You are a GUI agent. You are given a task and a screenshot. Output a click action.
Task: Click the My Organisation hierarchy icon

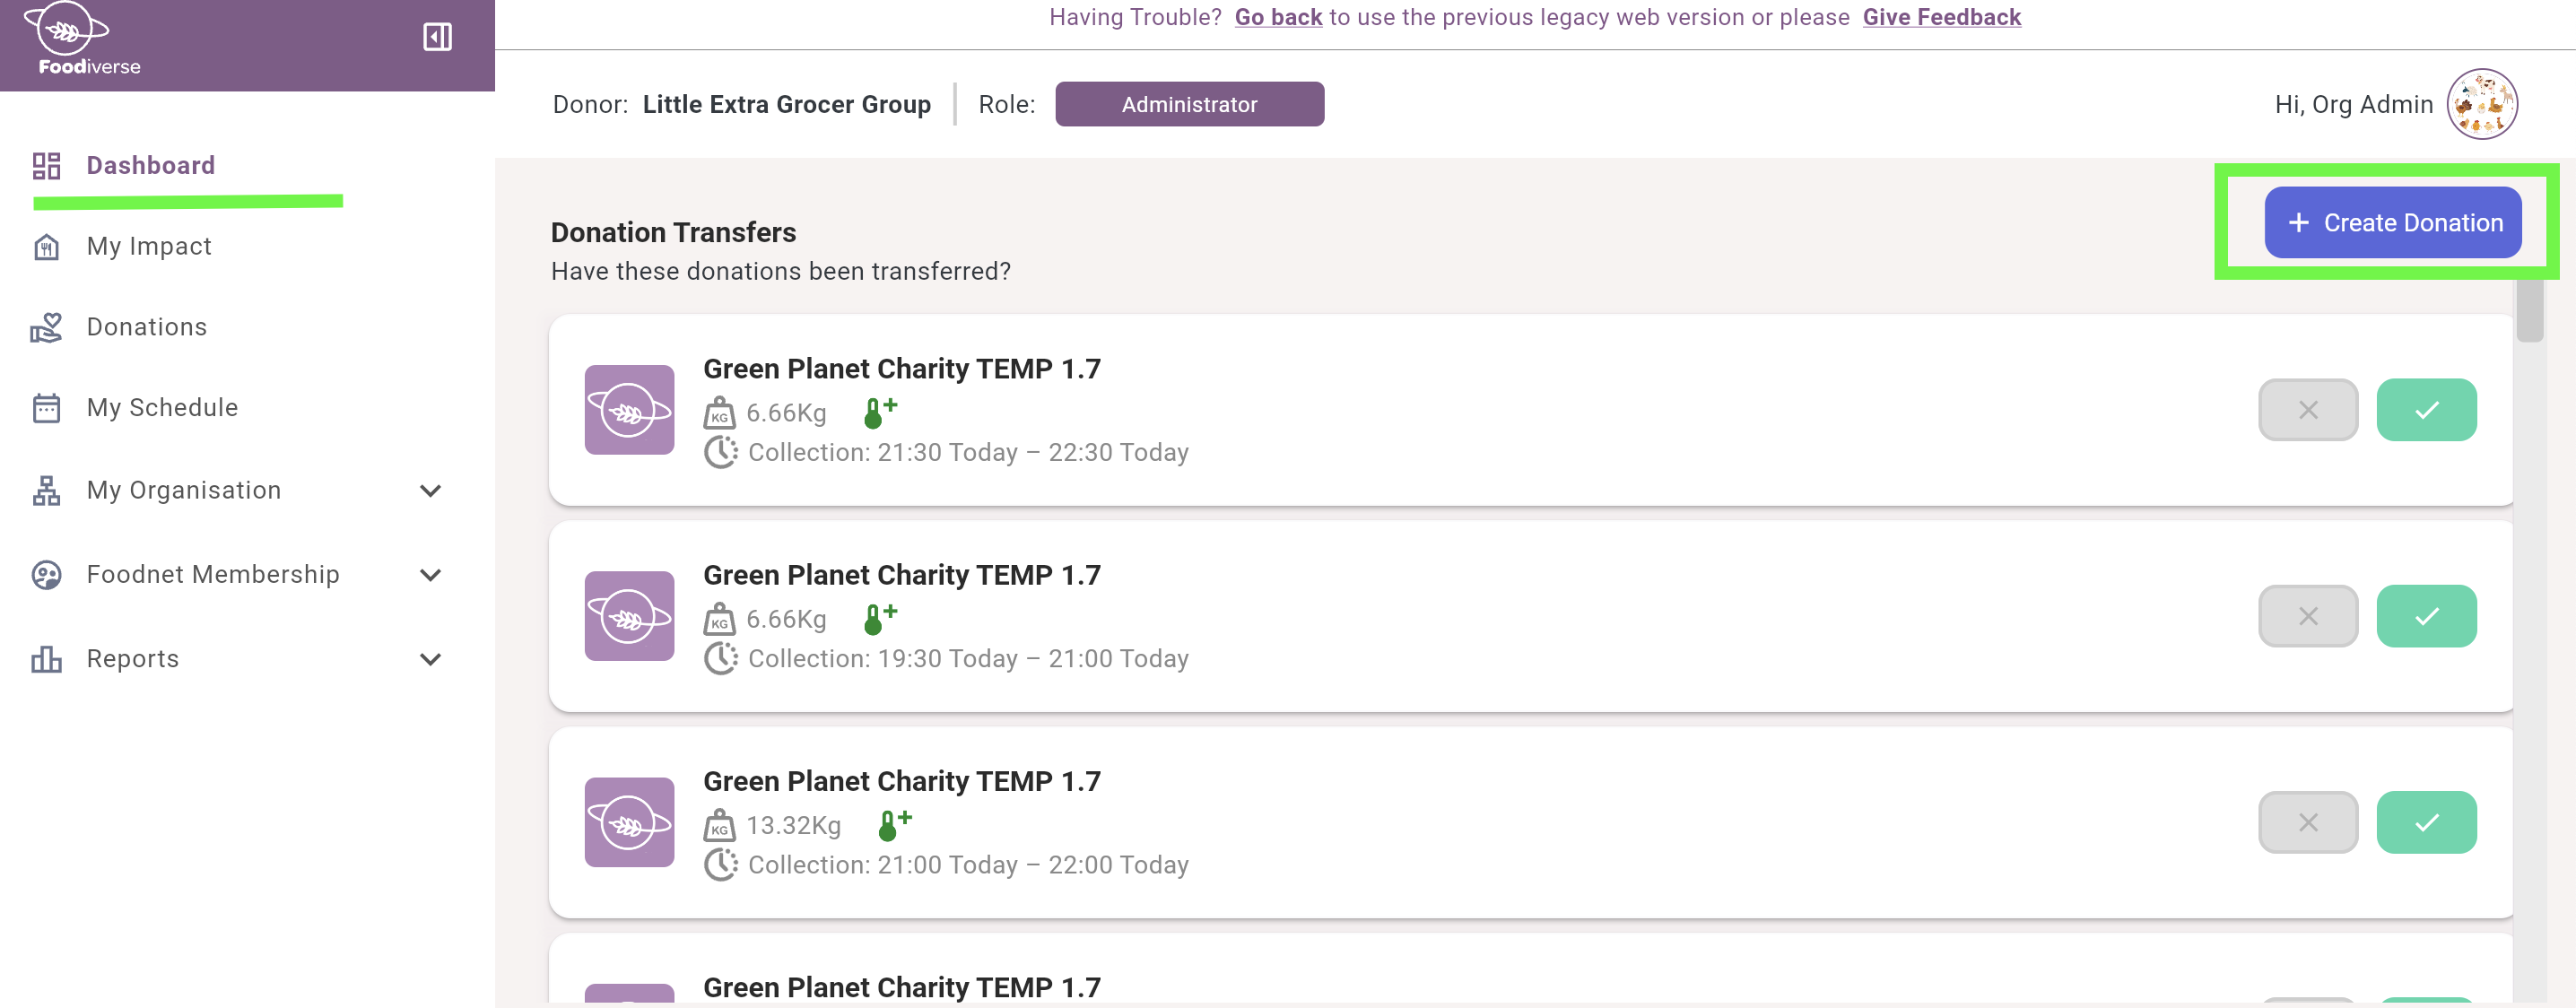coord(46,490)
